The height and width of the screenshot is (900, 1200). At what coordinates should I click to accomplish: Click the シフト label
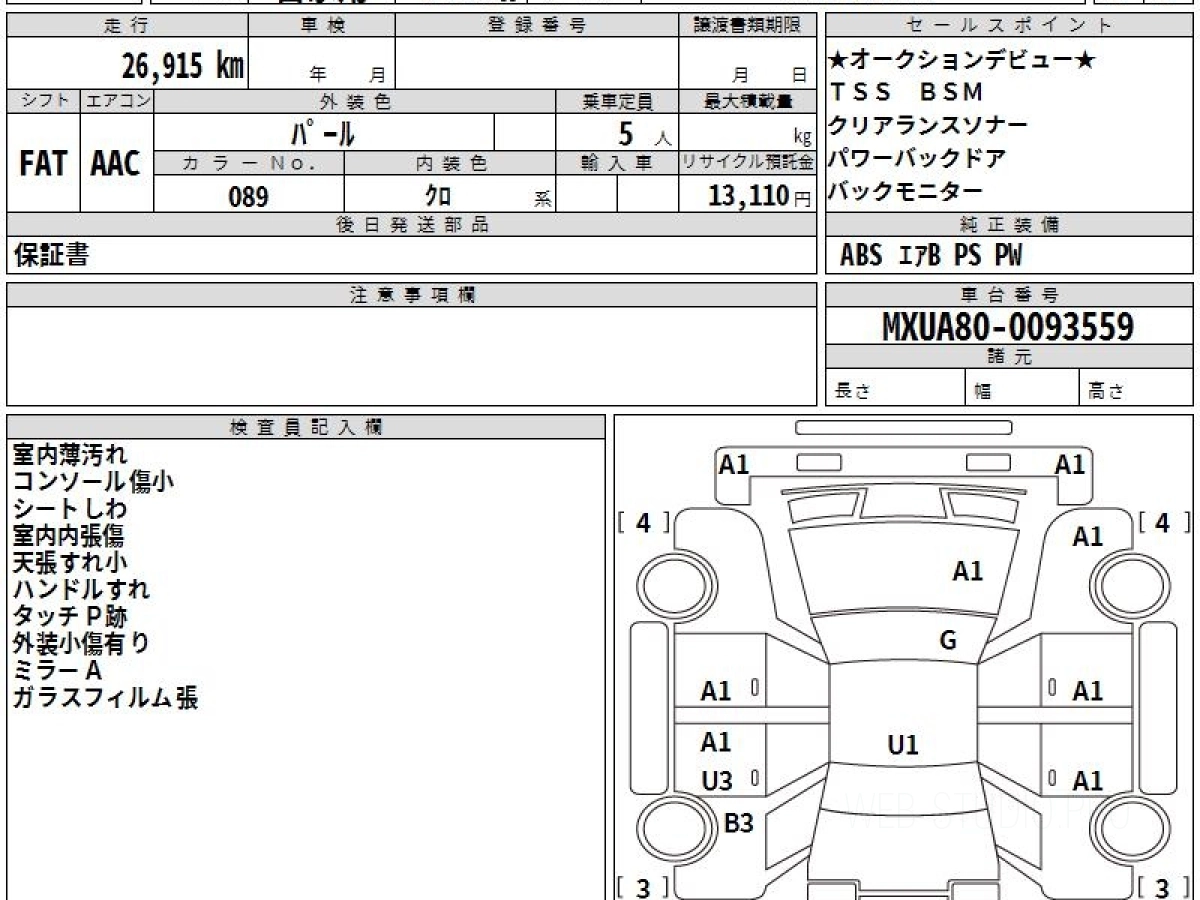43,101
